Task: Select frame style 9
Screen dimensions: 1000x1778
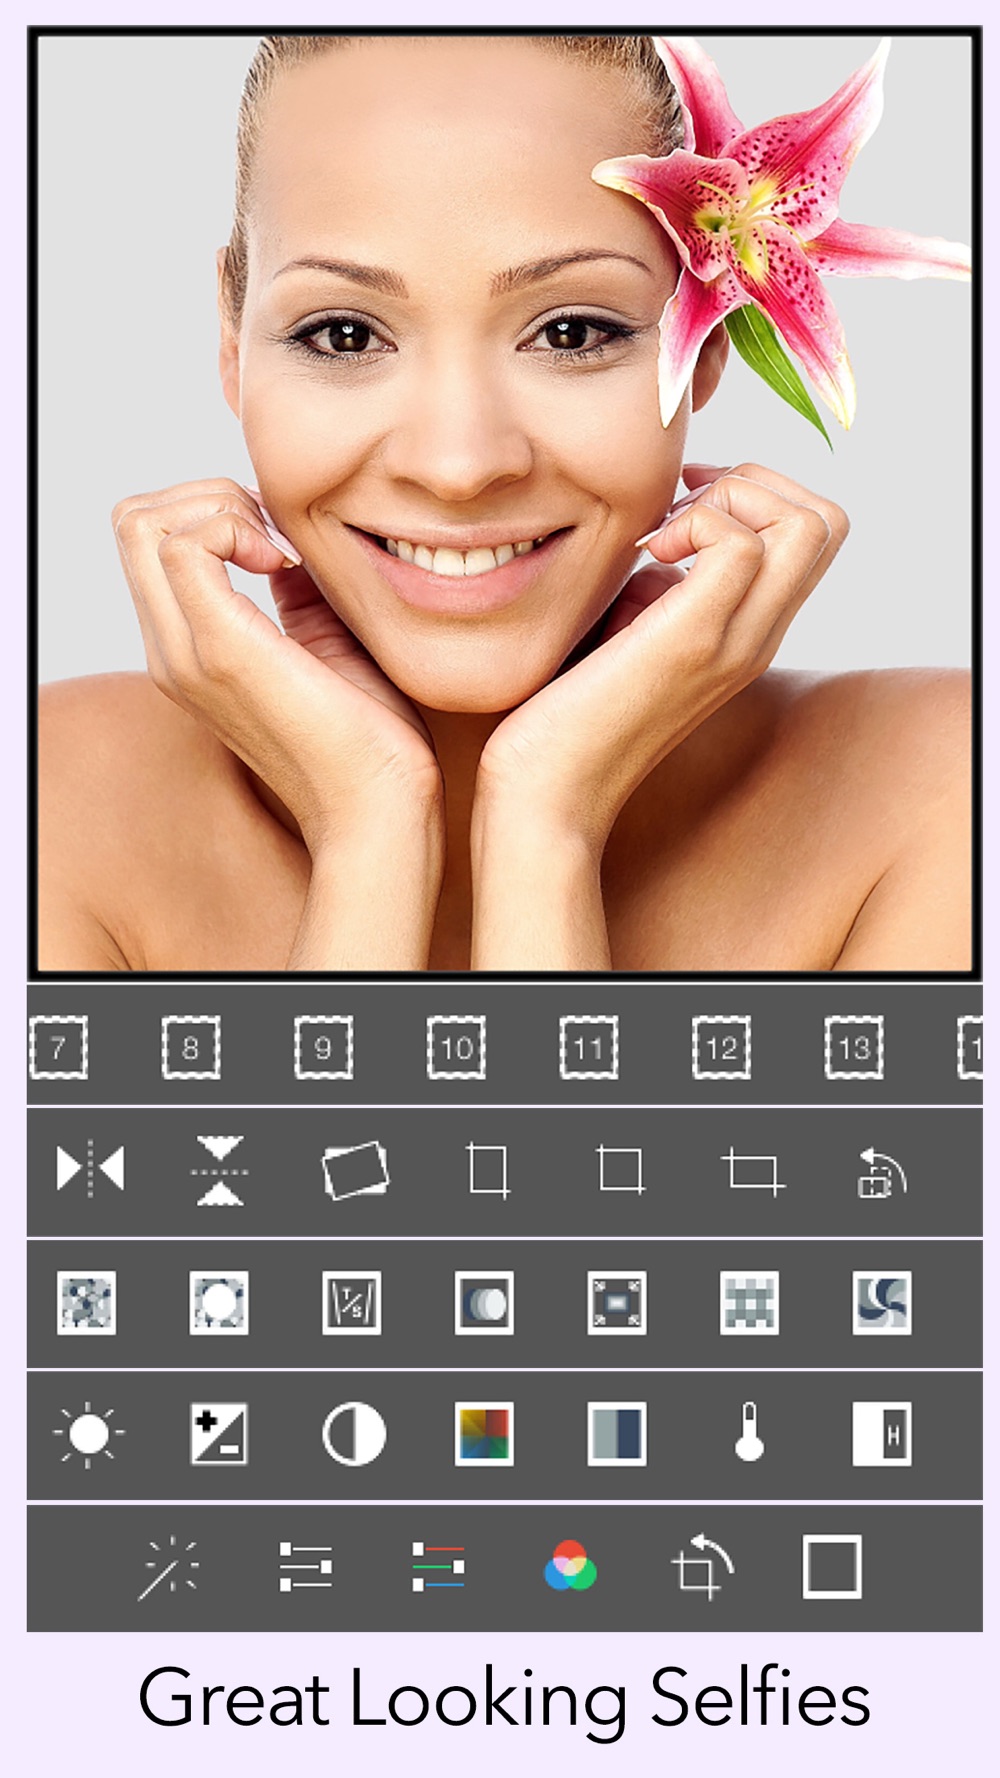Action: coord(323,1047)
